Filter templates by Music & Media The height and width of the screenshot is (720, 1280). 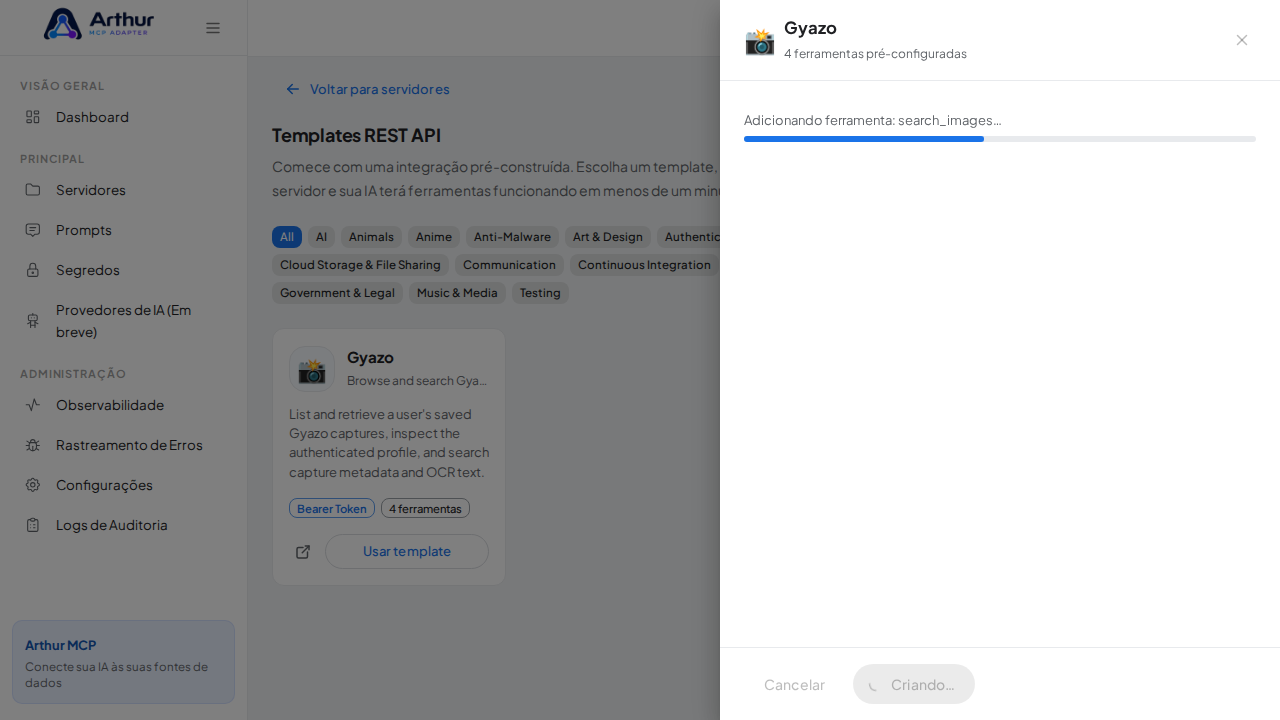pyautogui.click(x=457, y=293)
